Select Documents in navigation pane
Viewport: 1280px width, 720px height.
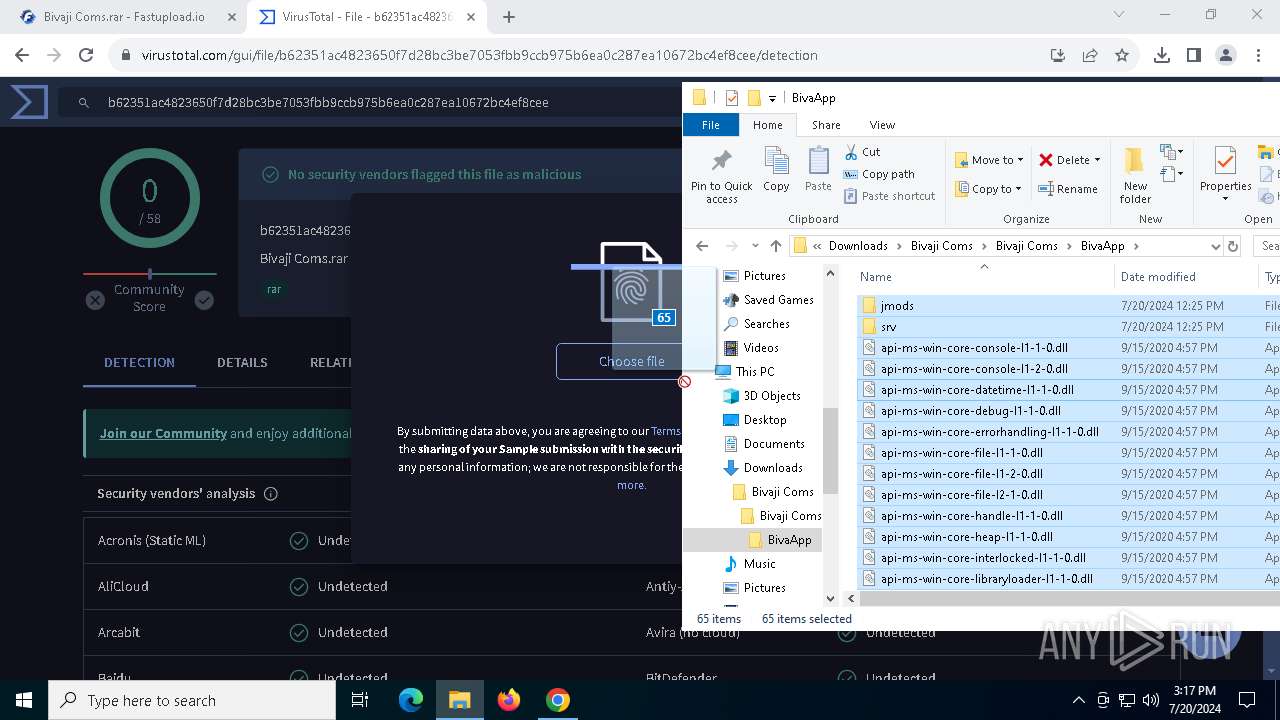coord(773,444)
